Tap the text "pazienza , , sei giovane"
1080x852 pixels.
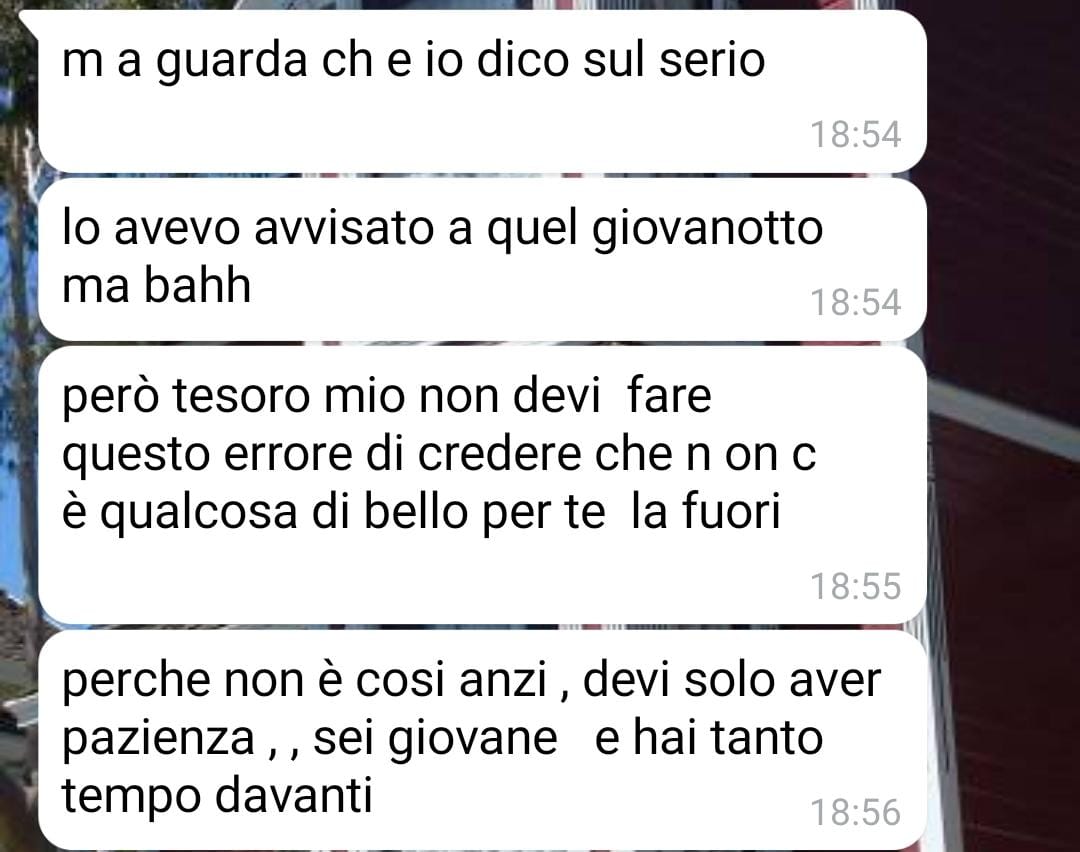[x=309, y=738]
